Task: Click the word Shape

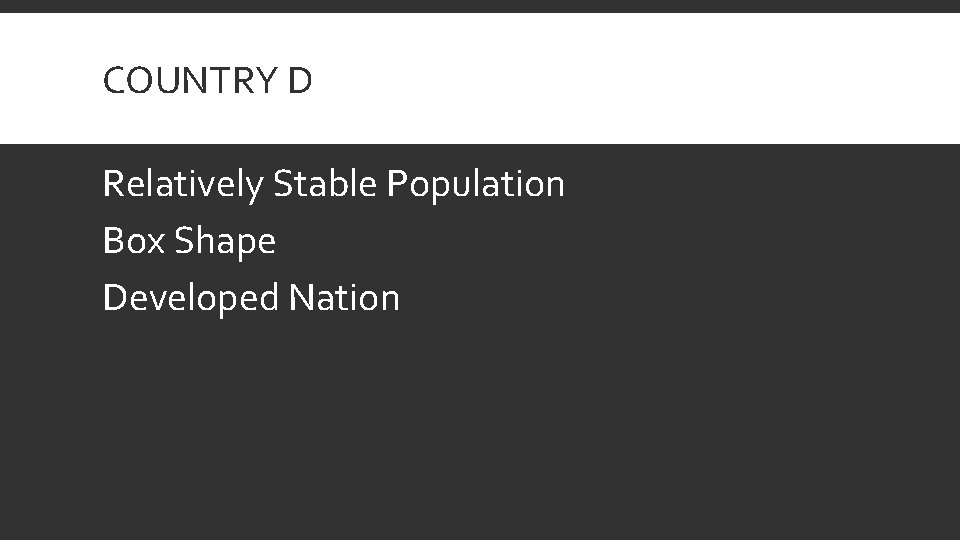Action: pyautogui.click(x=225, y=241)
